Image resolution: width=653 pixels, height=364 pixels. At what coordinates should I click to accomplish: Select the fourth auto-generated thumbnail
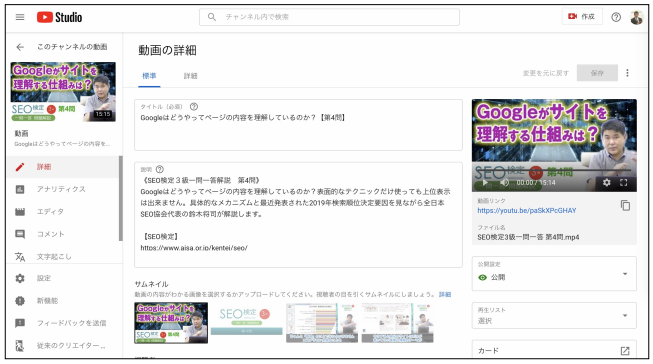point(397,323)
